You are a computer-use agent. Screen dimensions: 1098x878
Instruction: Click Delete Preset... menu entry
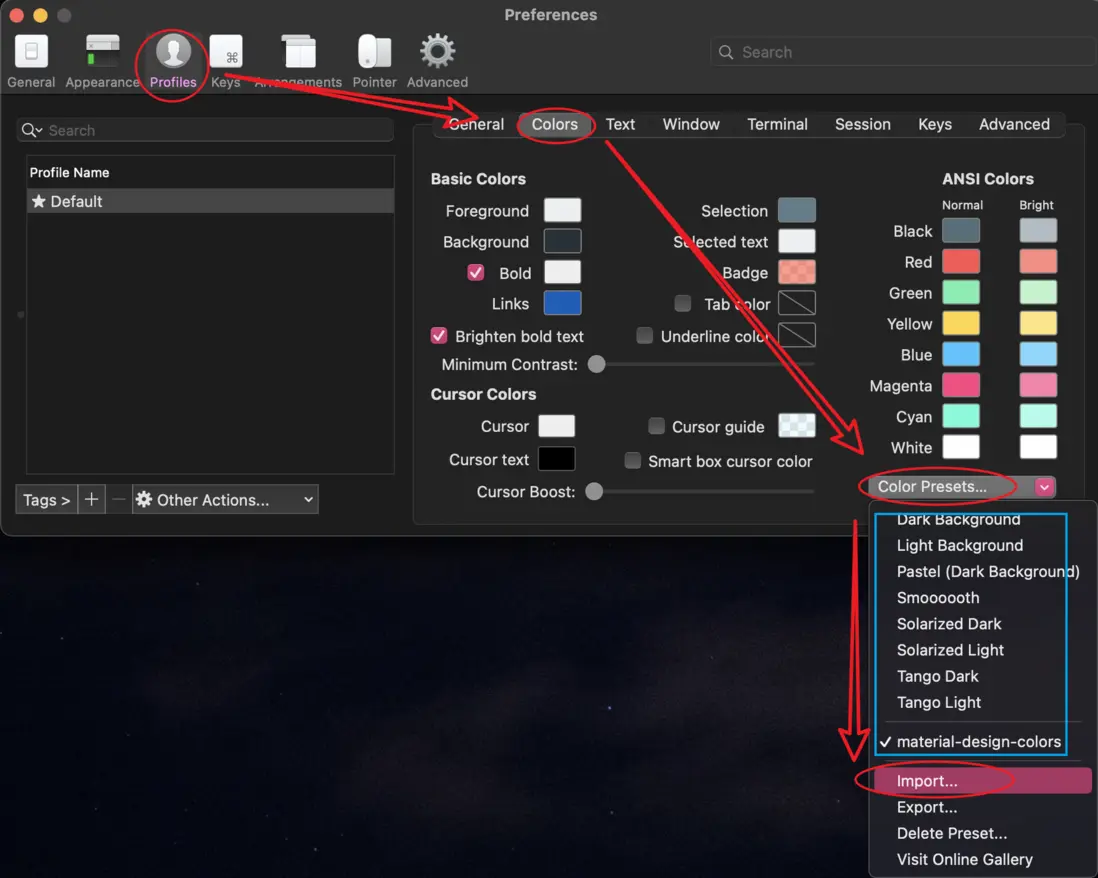pos(982,833)
